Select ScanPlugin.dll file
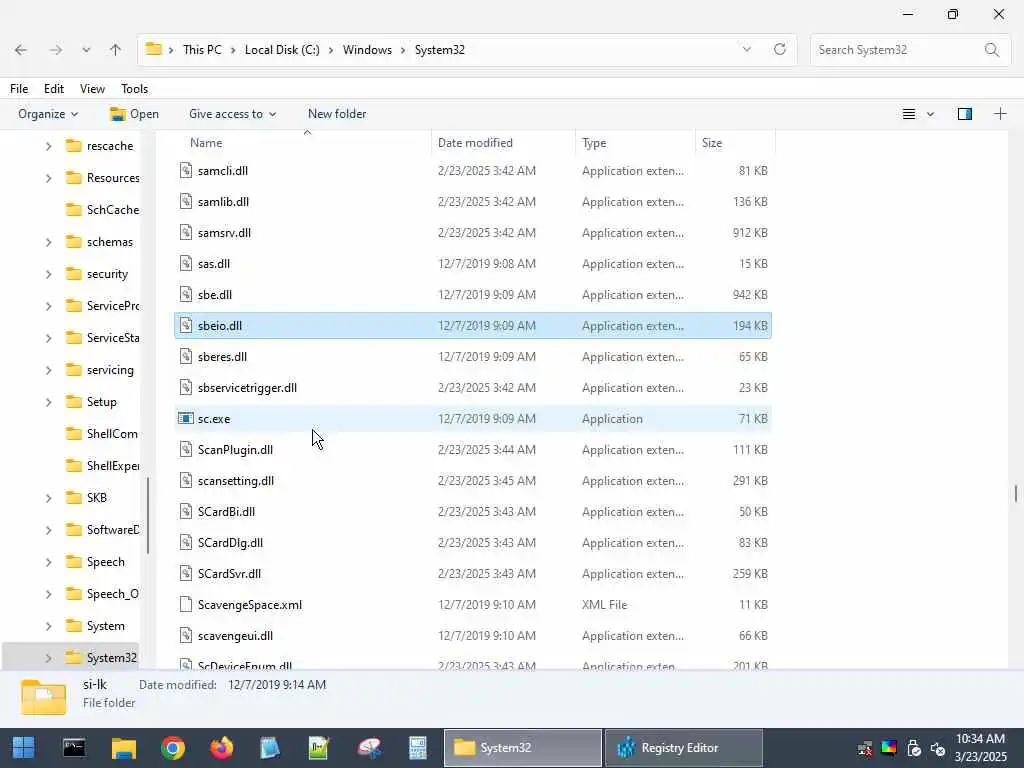1024x768 pixels. click(473, 450)
